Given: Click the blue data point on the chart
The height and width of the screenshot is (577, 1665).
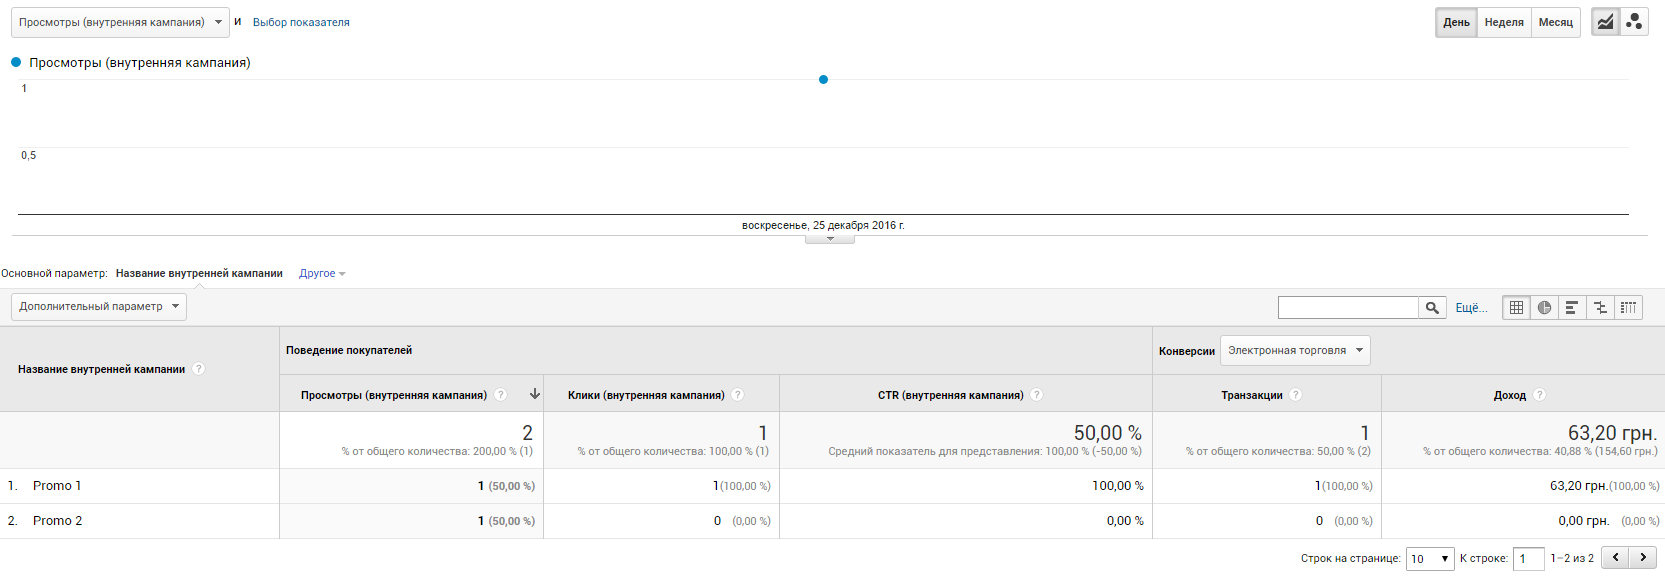Looking at the screenshot, I should click(x=823, y=79).
